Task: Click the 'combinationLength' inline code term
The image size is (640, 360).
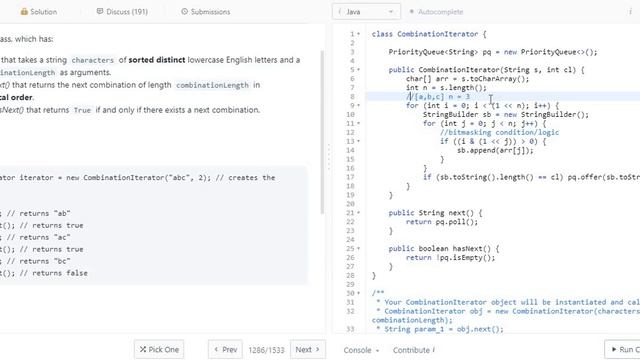Action: (x=212, y=85)
